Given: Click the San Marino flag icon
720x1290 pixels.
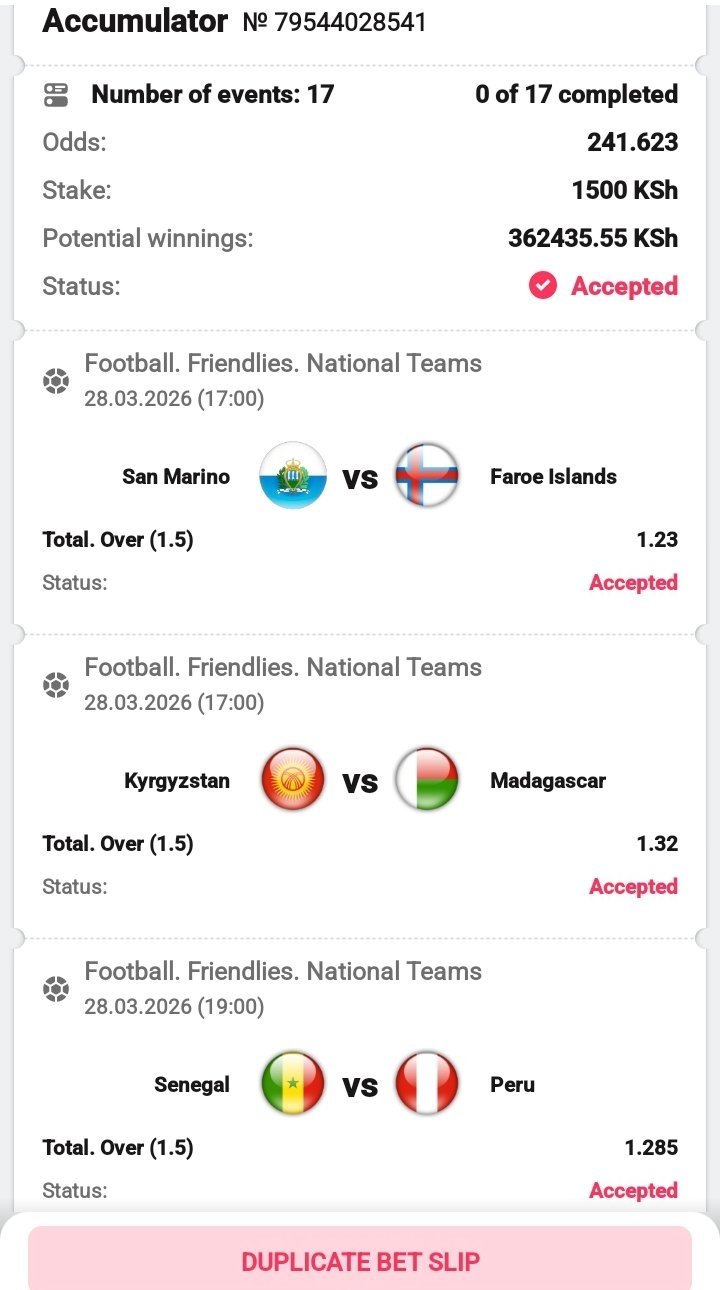Looking at the screenshot, I should click(x=293, y=477).
